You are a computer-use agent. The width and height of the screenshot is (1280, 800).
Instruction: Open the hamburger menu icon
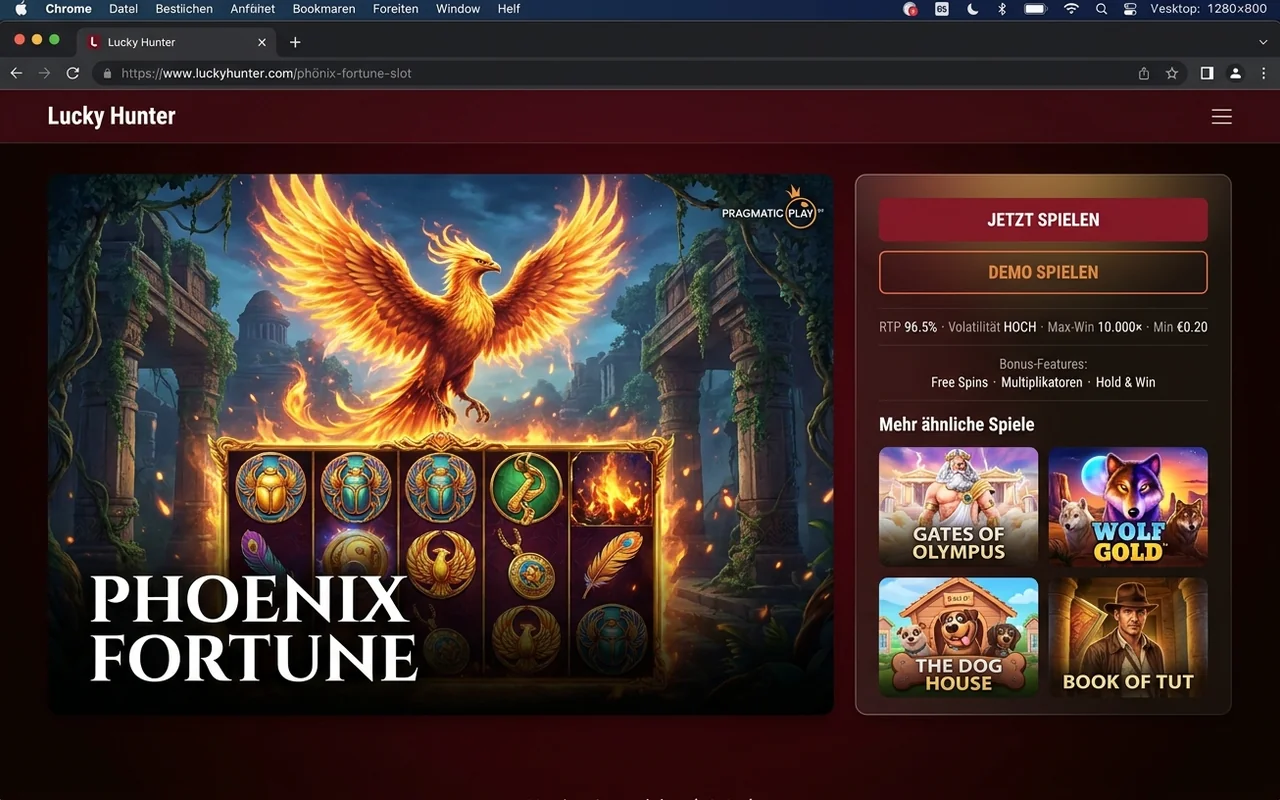point(1221,116)
